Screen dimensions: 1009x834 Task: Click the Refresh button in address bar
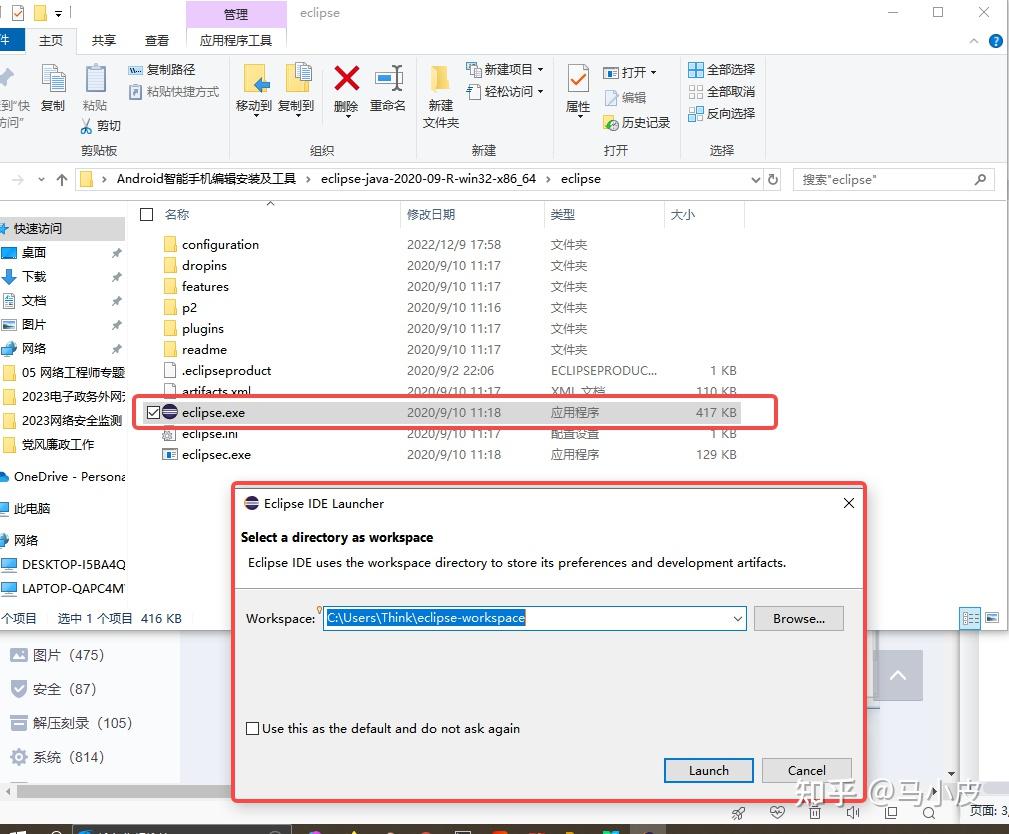click(x=773, y=180)
